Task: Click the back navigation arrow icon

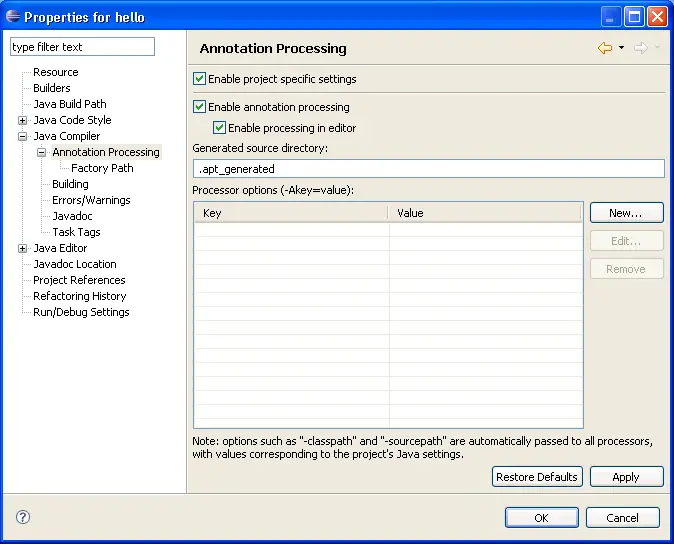Action: [604, 48]
